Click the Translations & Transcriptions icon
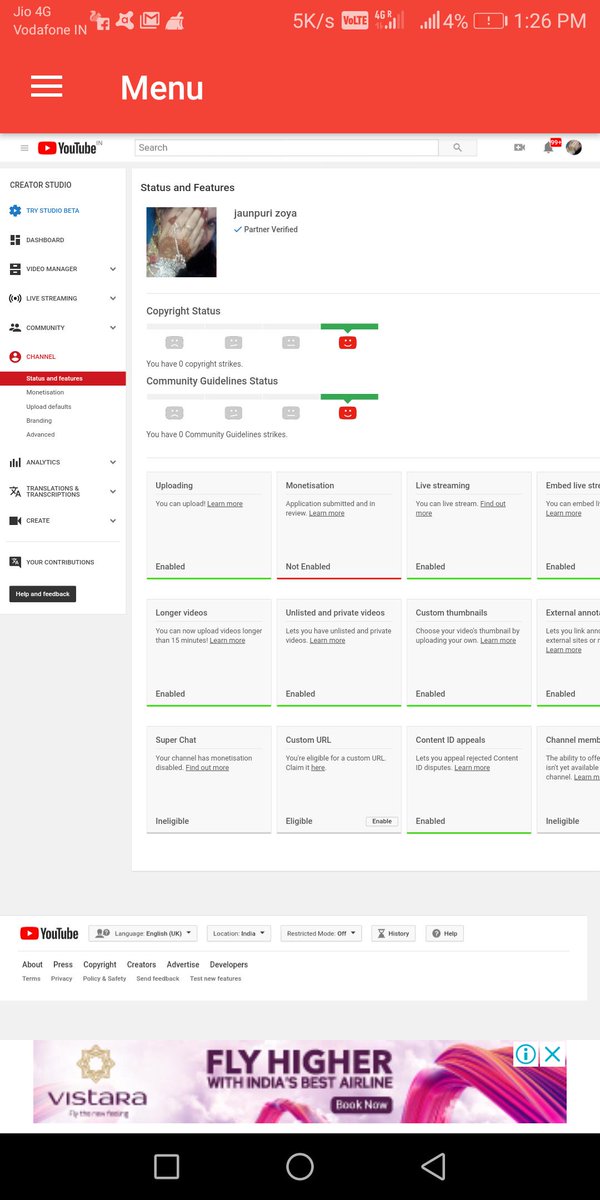Image resolution: width=600 pixels, height=1200 pixels. pos(15,491)
